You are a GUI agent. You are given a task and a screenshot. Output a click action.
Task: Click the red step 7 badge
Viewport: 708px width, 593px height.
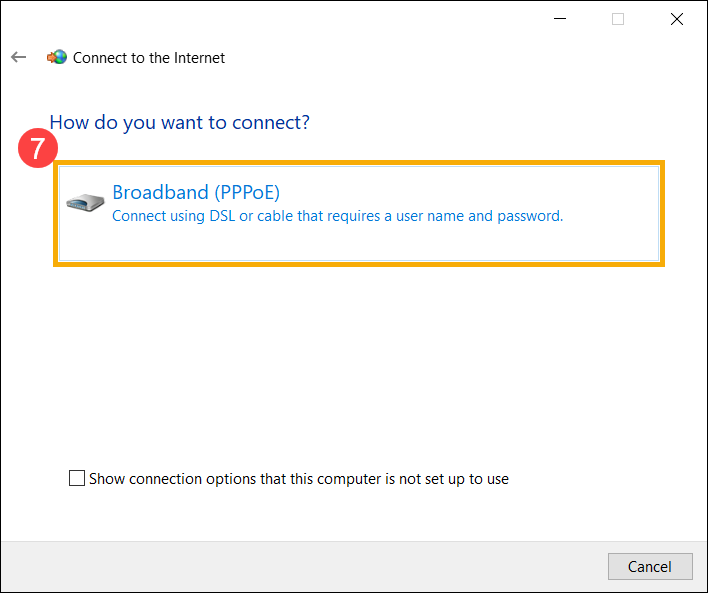coord(37,150)
